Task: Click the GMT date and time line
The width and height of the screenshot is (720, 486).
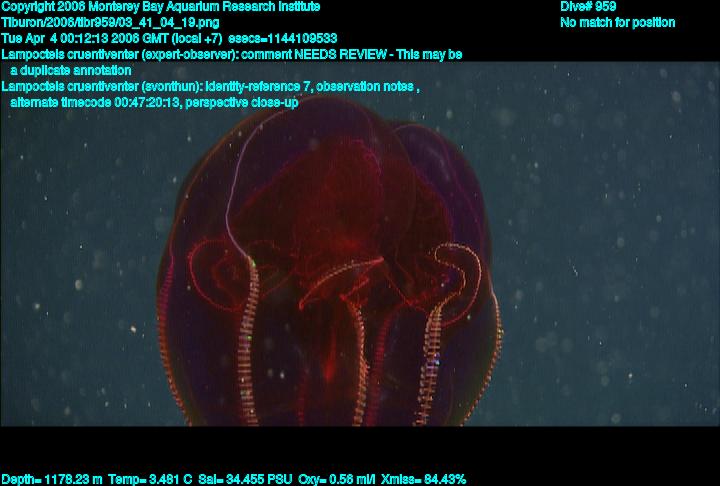Action: click(112, 38)
